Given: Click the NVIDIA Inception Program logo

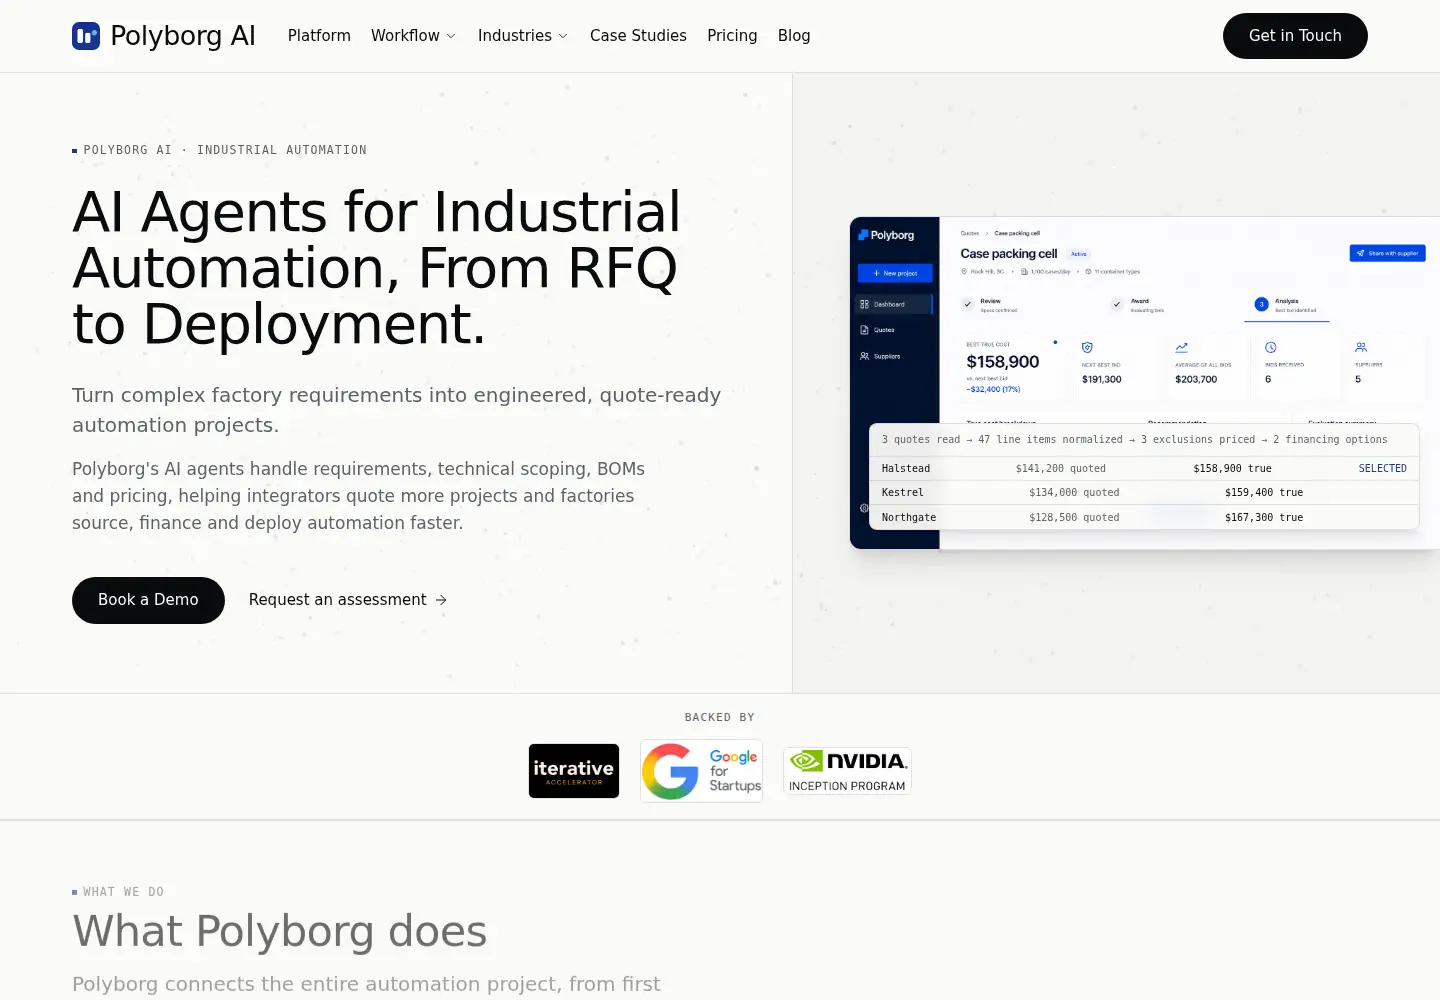Looking at the screenshot, I should pos(847,771).
